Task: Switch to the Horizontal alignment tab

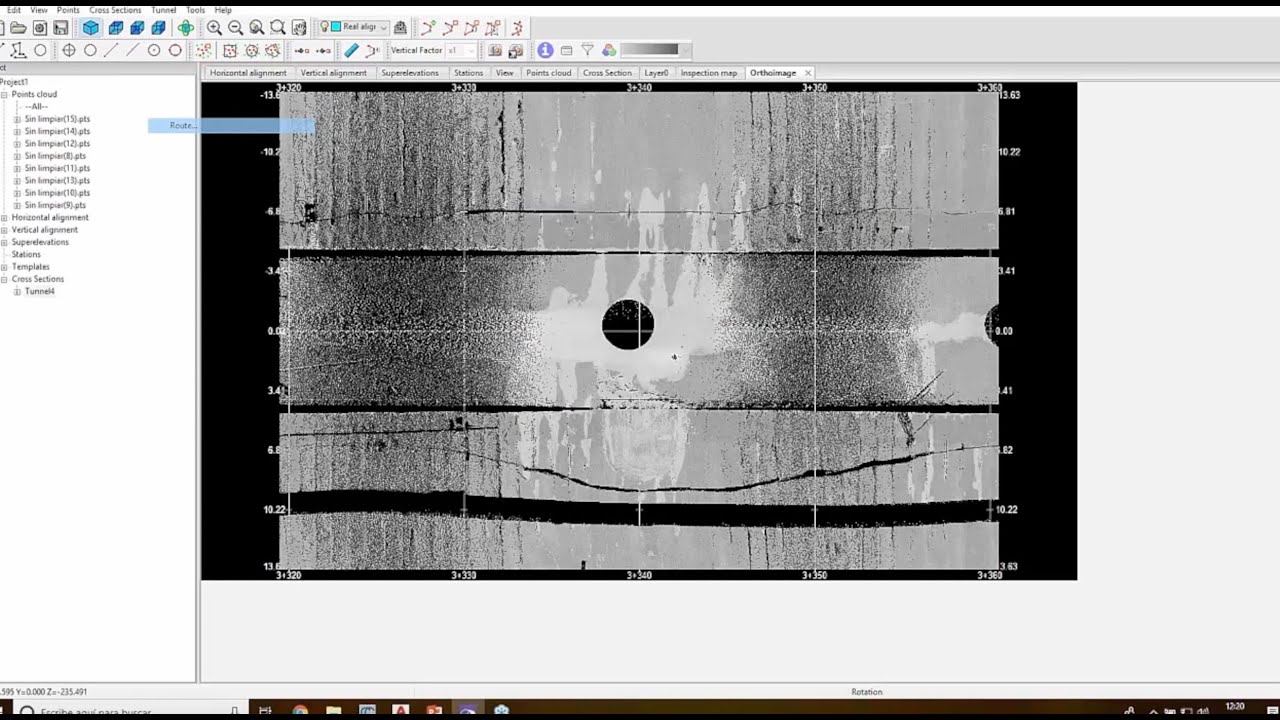Action: click(248, 73)
